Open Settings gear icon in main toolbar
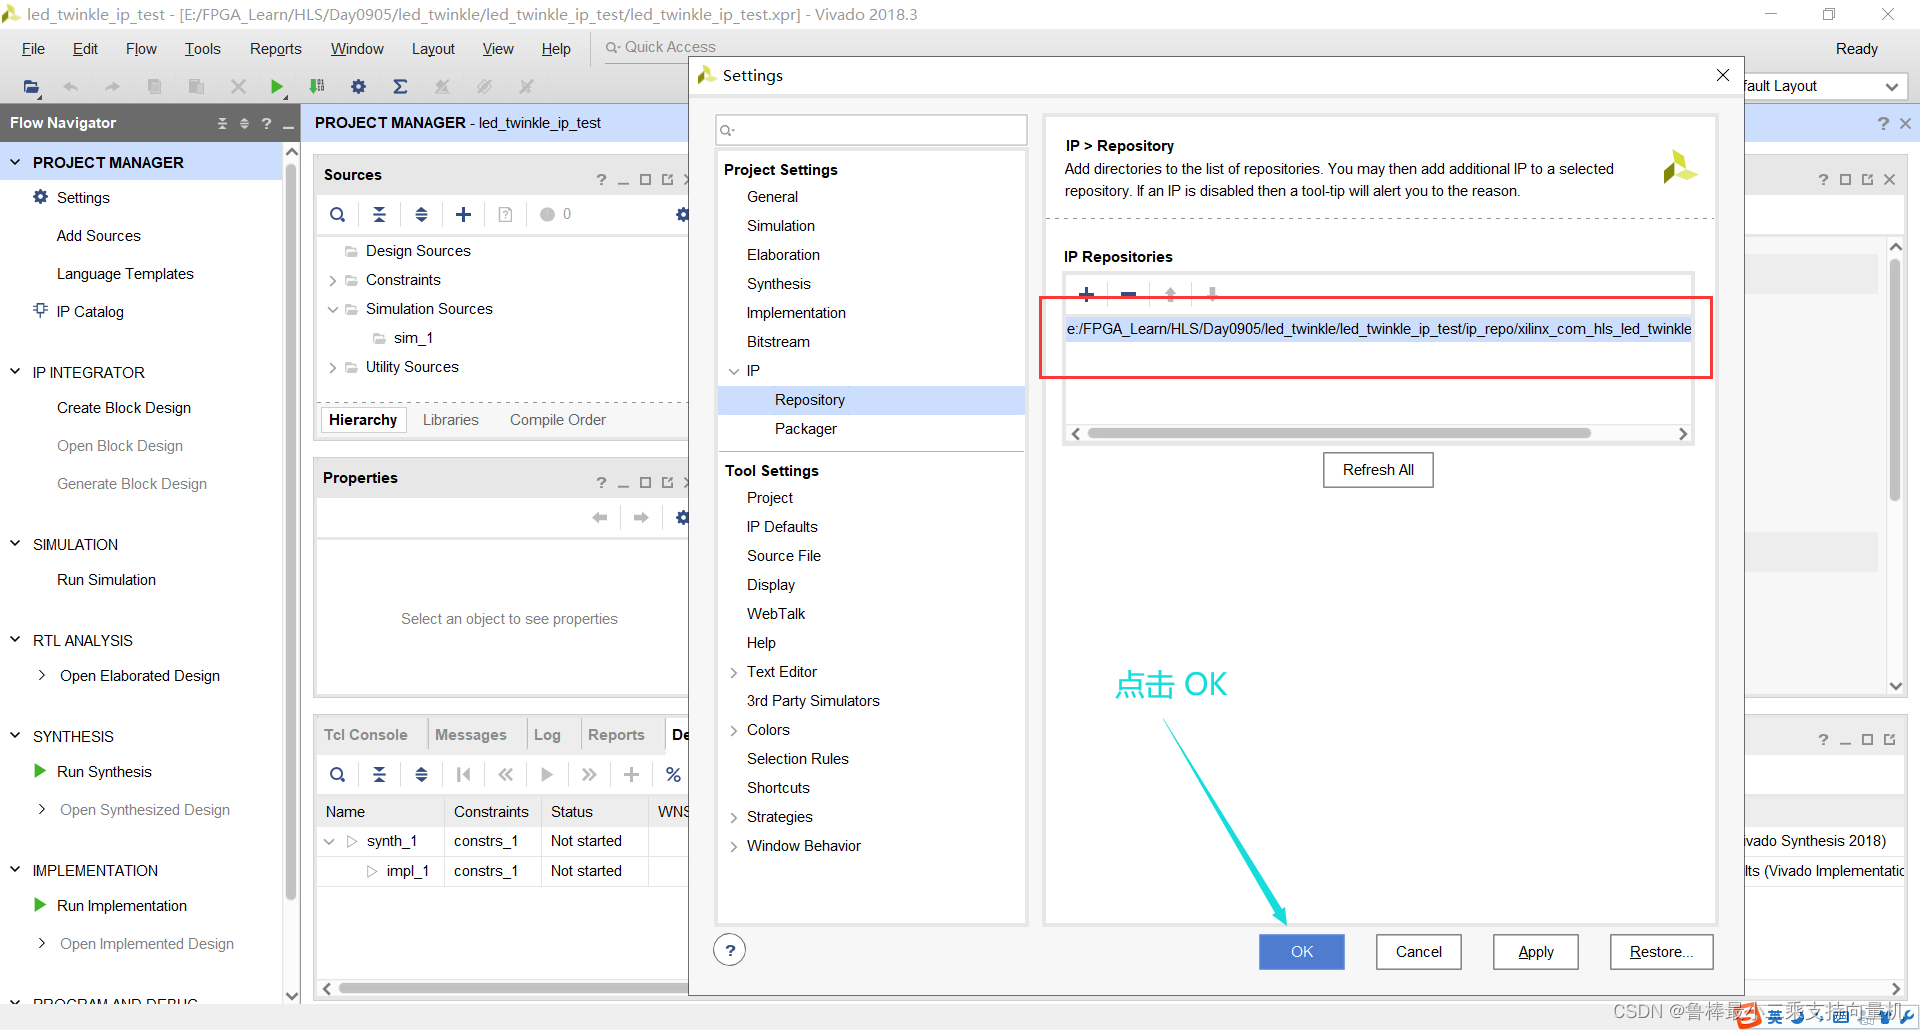Screen dimensions: 1920x1030 [358, 87]
